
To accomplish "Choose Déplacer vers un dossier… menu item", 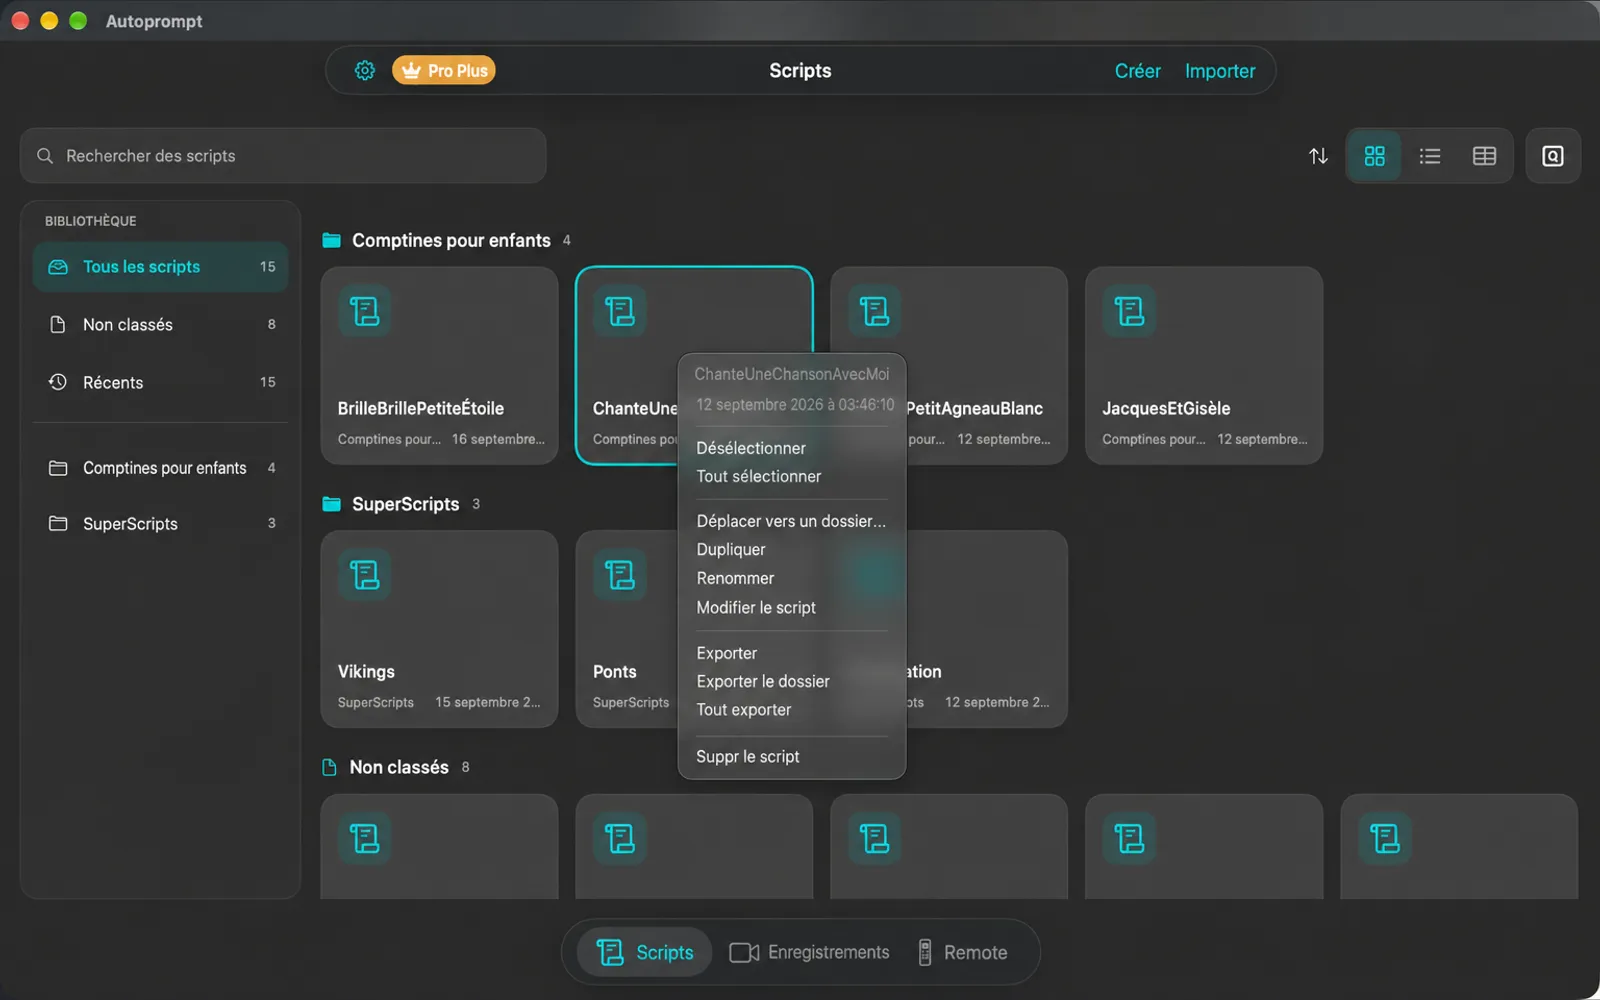I will point(792,521).
